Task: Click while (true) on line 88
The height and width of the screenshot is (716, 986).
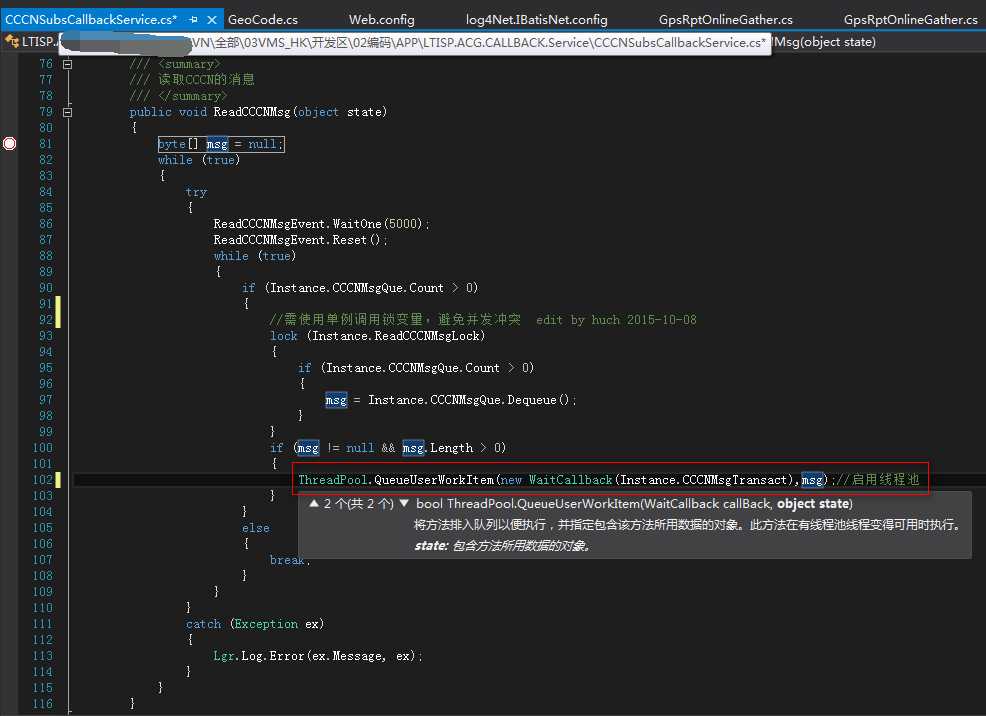Action: [255, 256]
